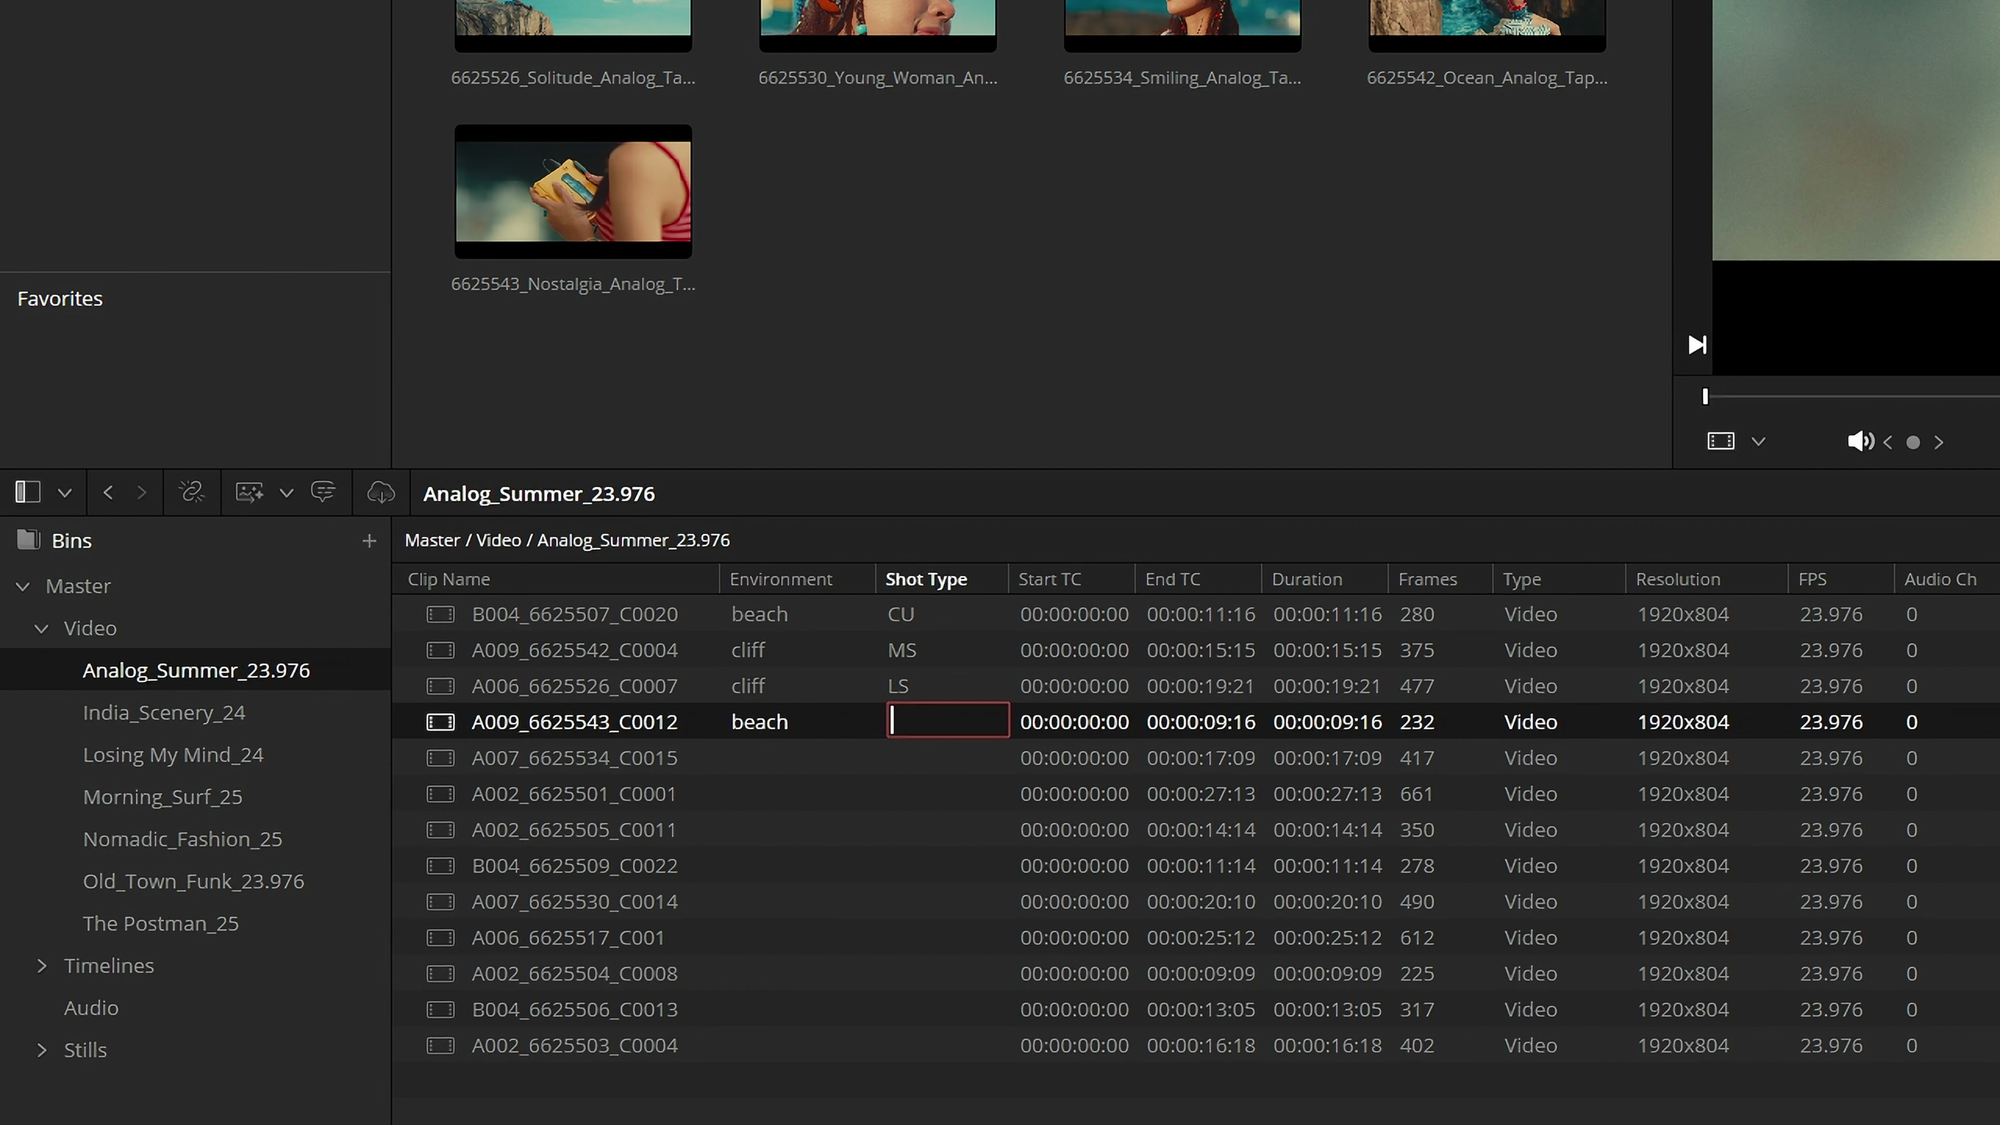Add a new bin with the plus icon
This screenshot has height=1125, width=2000.
click(369, 541)
